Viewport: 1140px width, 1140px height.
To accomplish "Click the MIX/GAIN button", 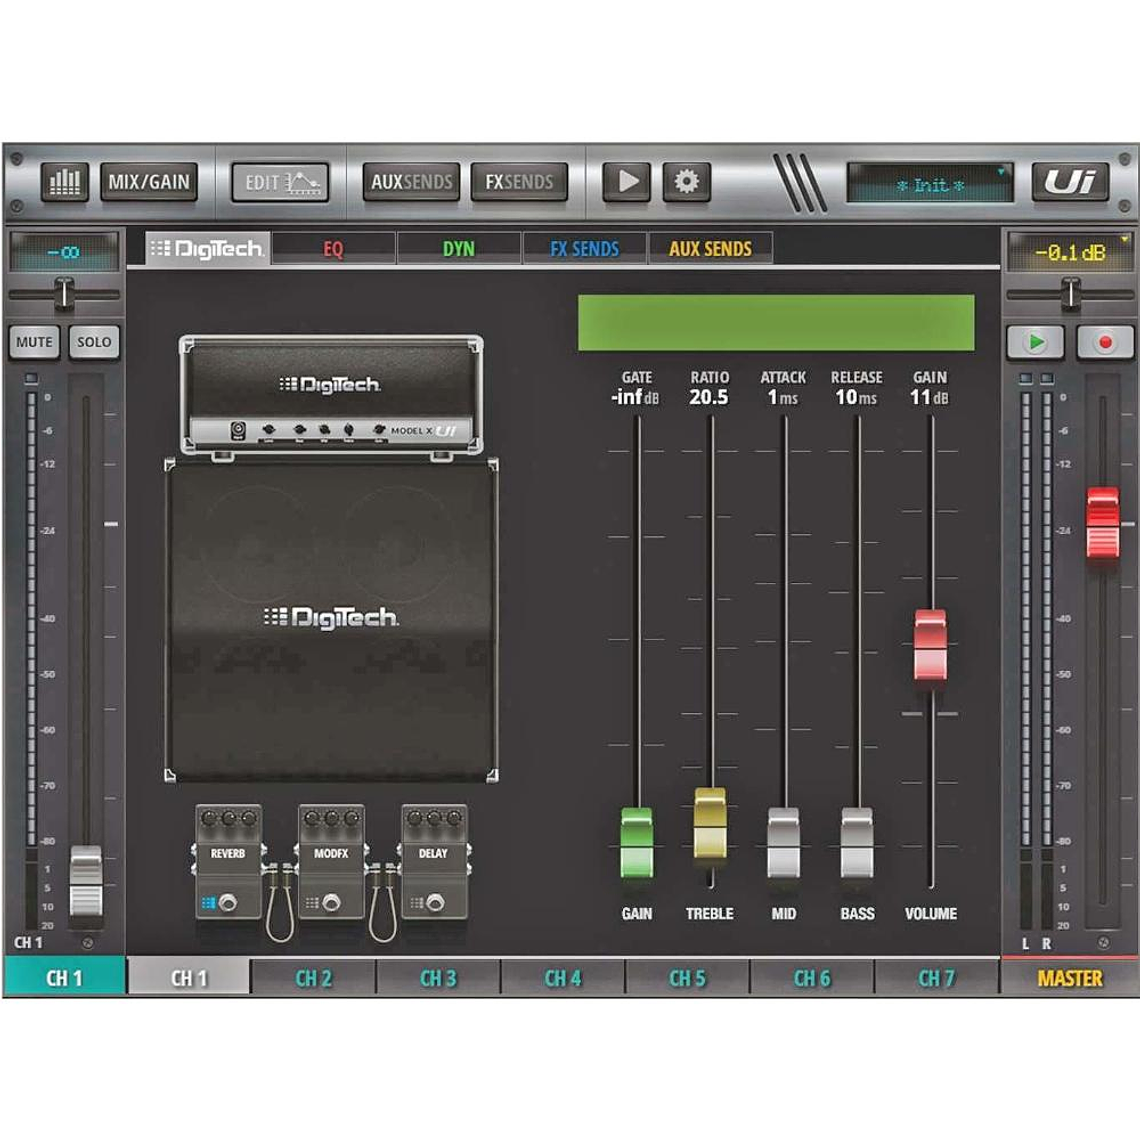I will click(150, 181).
